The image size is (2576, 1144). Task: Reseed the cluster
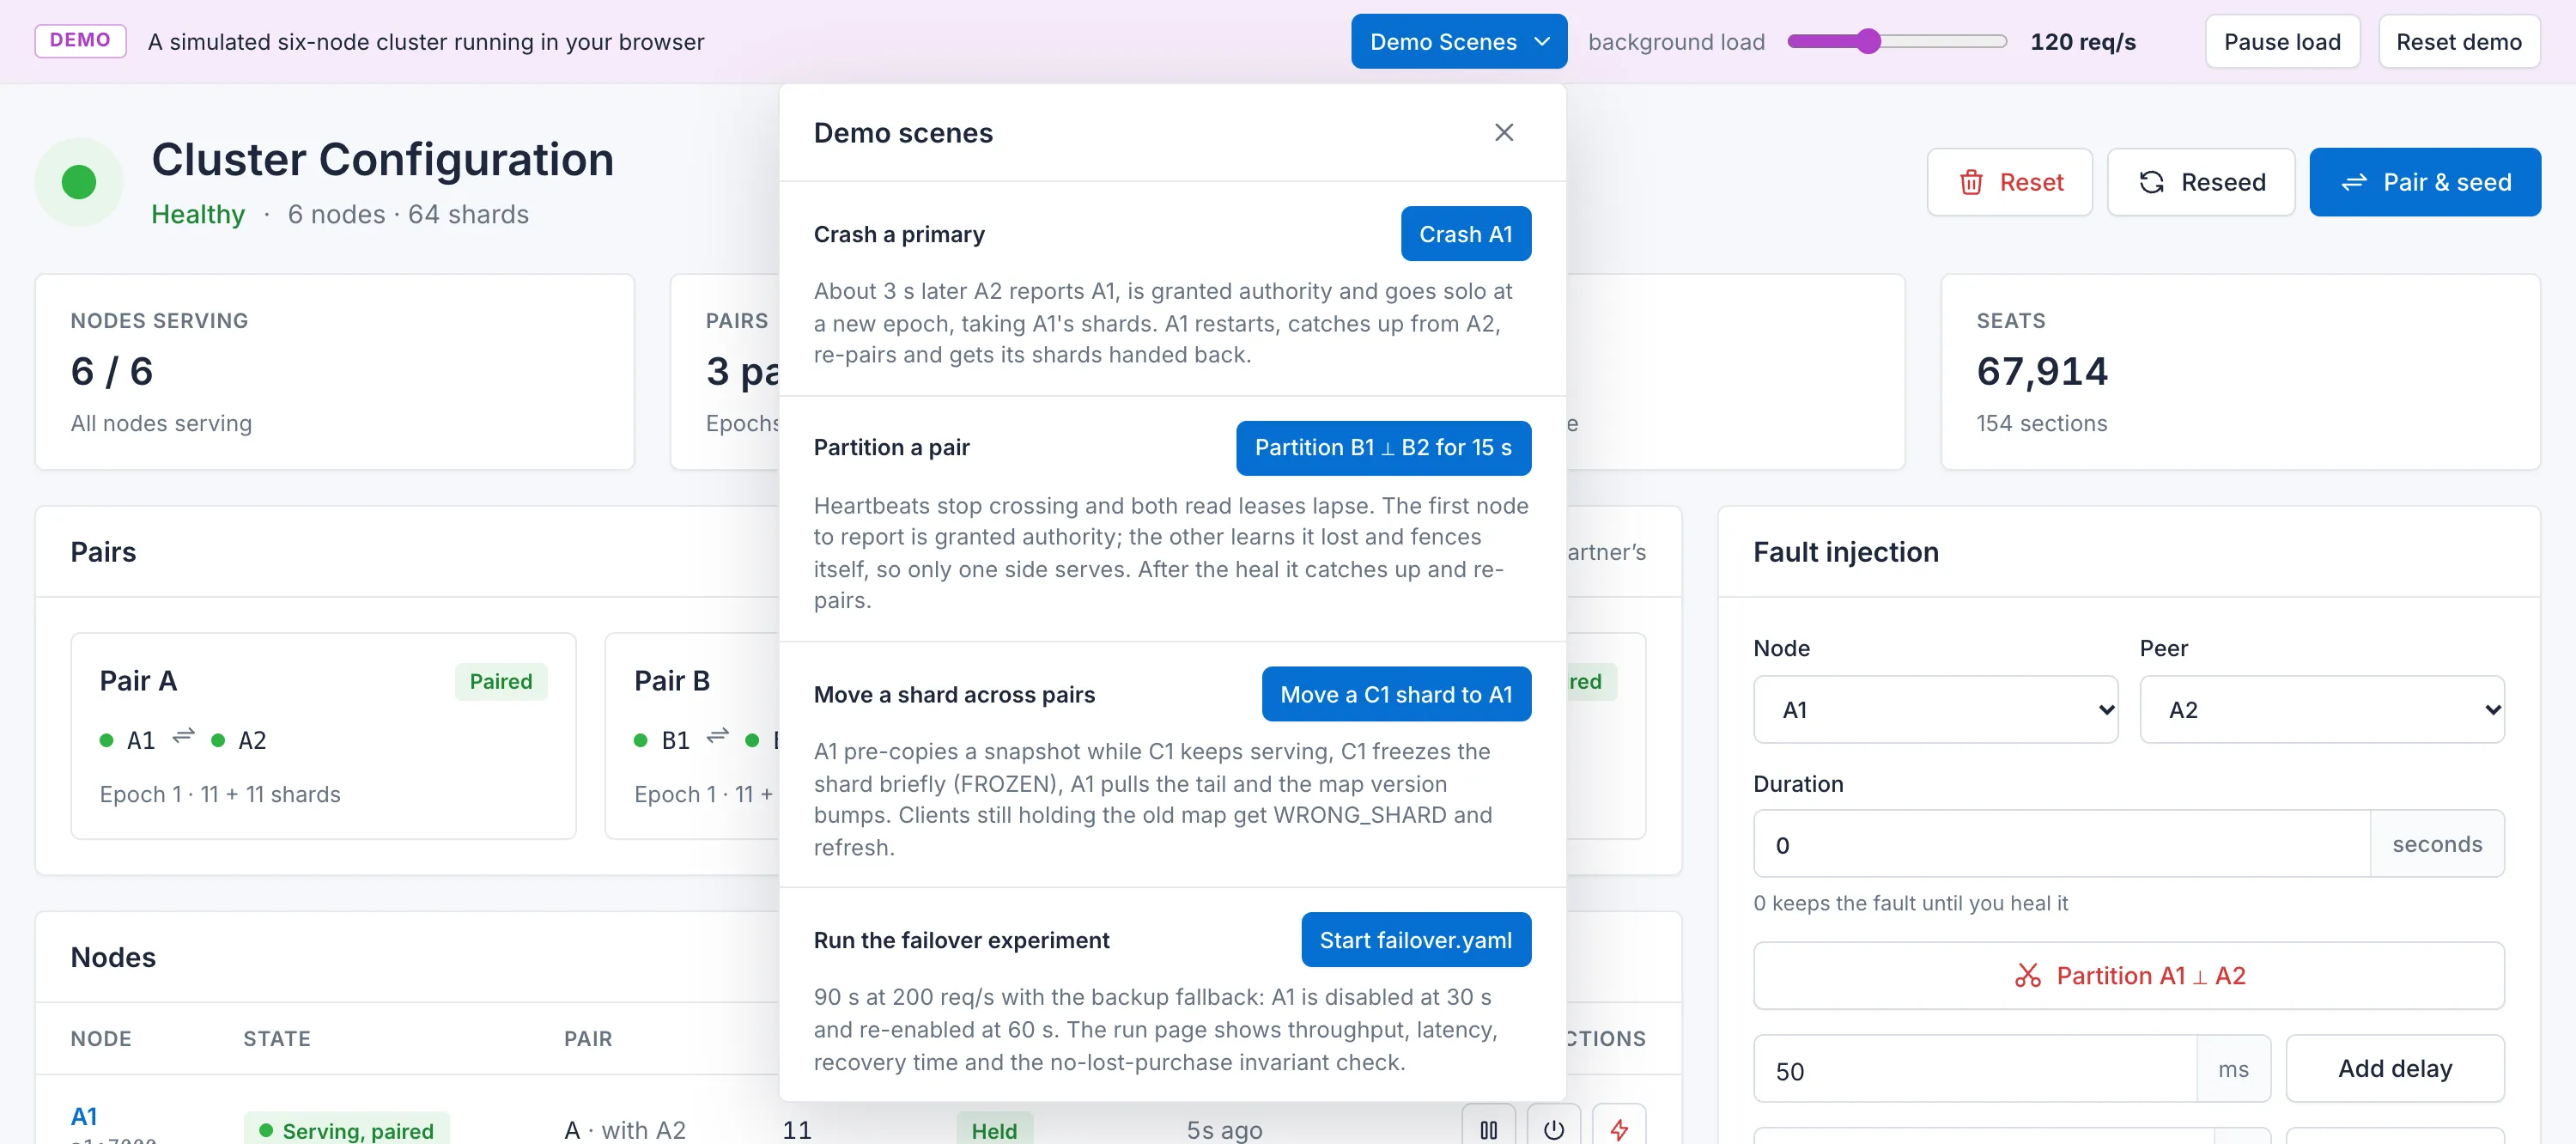[2200, 182]
